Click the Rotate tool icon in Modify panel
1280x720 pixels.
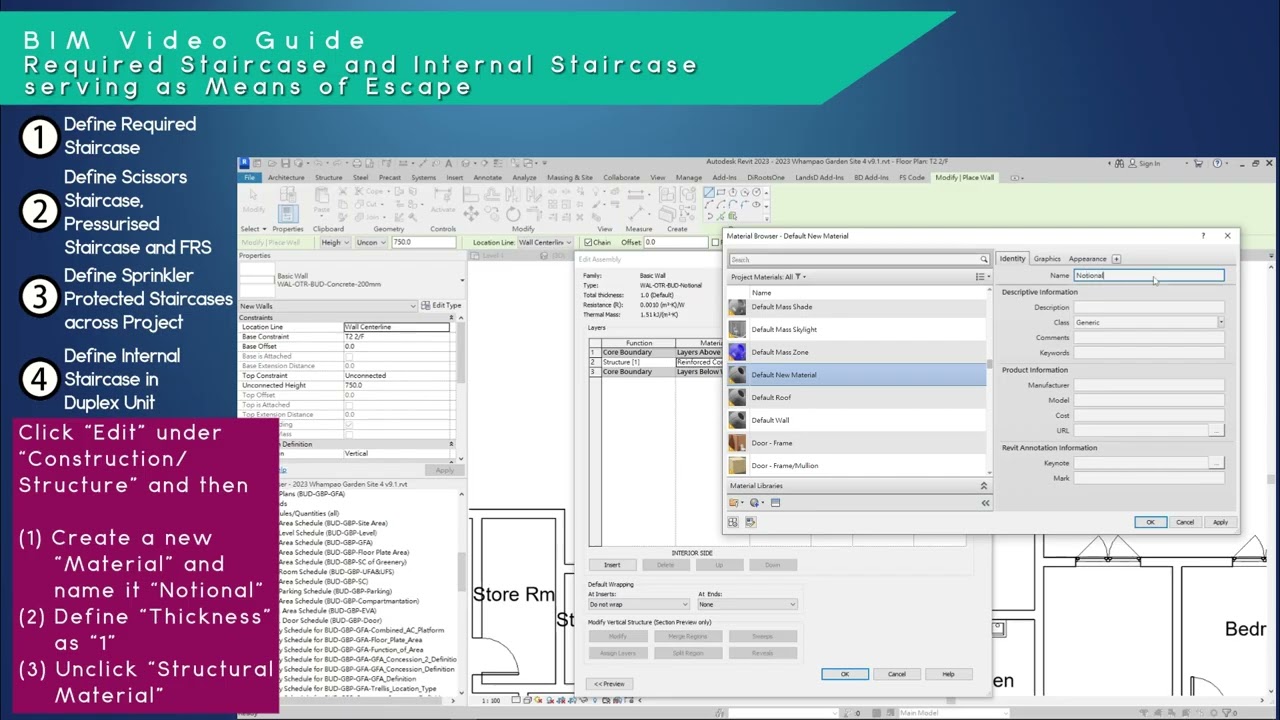click(513, 214)
